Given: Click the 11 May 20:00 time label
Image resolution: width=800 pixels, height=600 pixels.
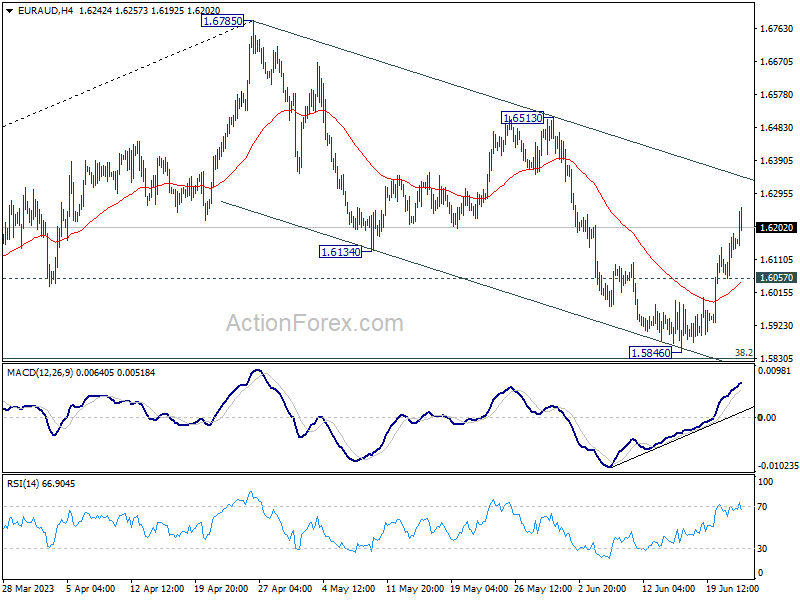Looking at the screenshot, I should tap(414, 588).
